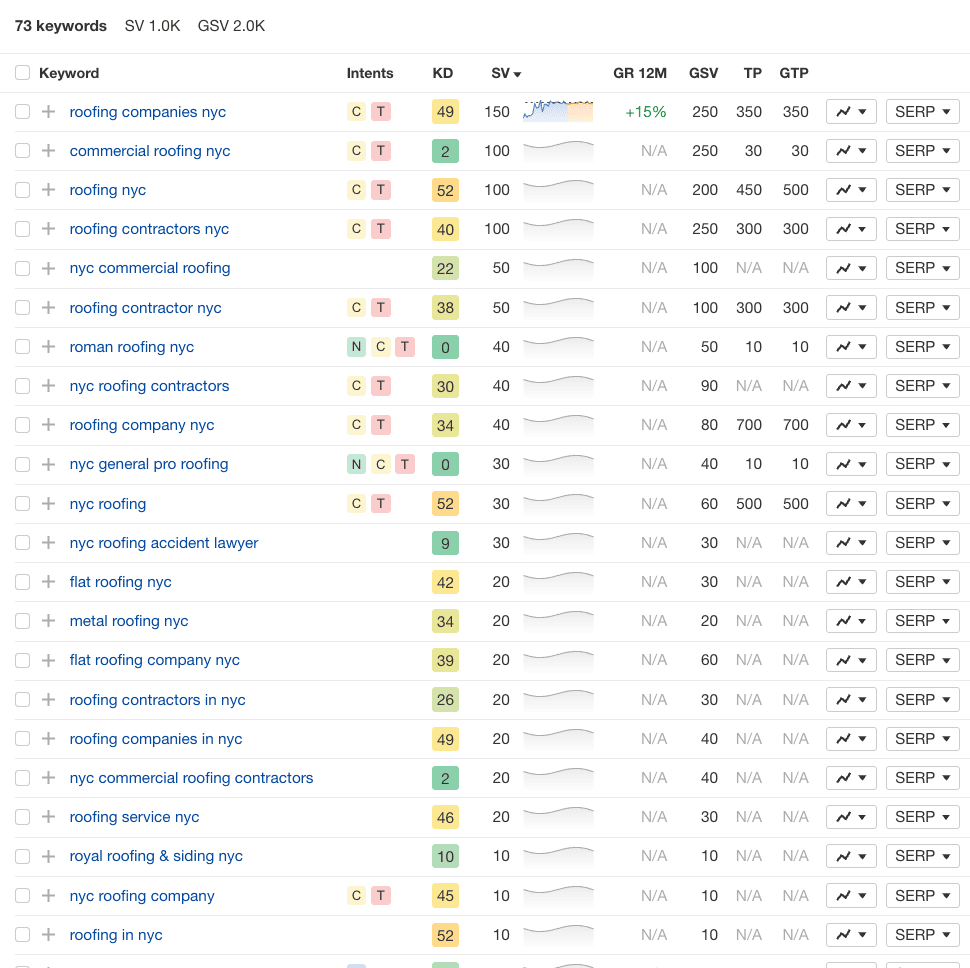The width and height of the screenshot is (970, 968).
Task: Expand SERP dropdown for roofing company nyc
Action: (922, 425)
